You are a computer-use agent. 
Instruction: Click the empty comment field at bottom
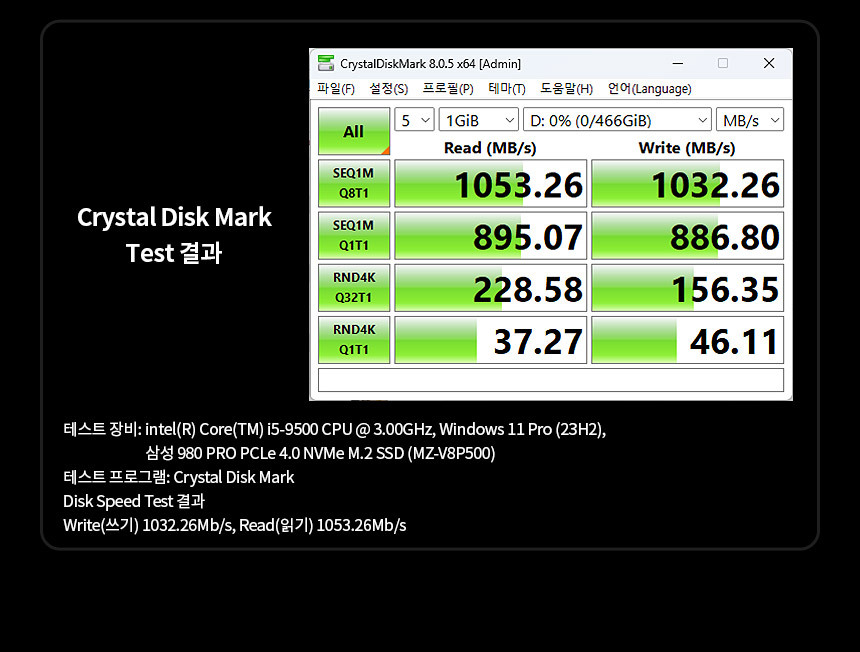[x=550, y=380]
